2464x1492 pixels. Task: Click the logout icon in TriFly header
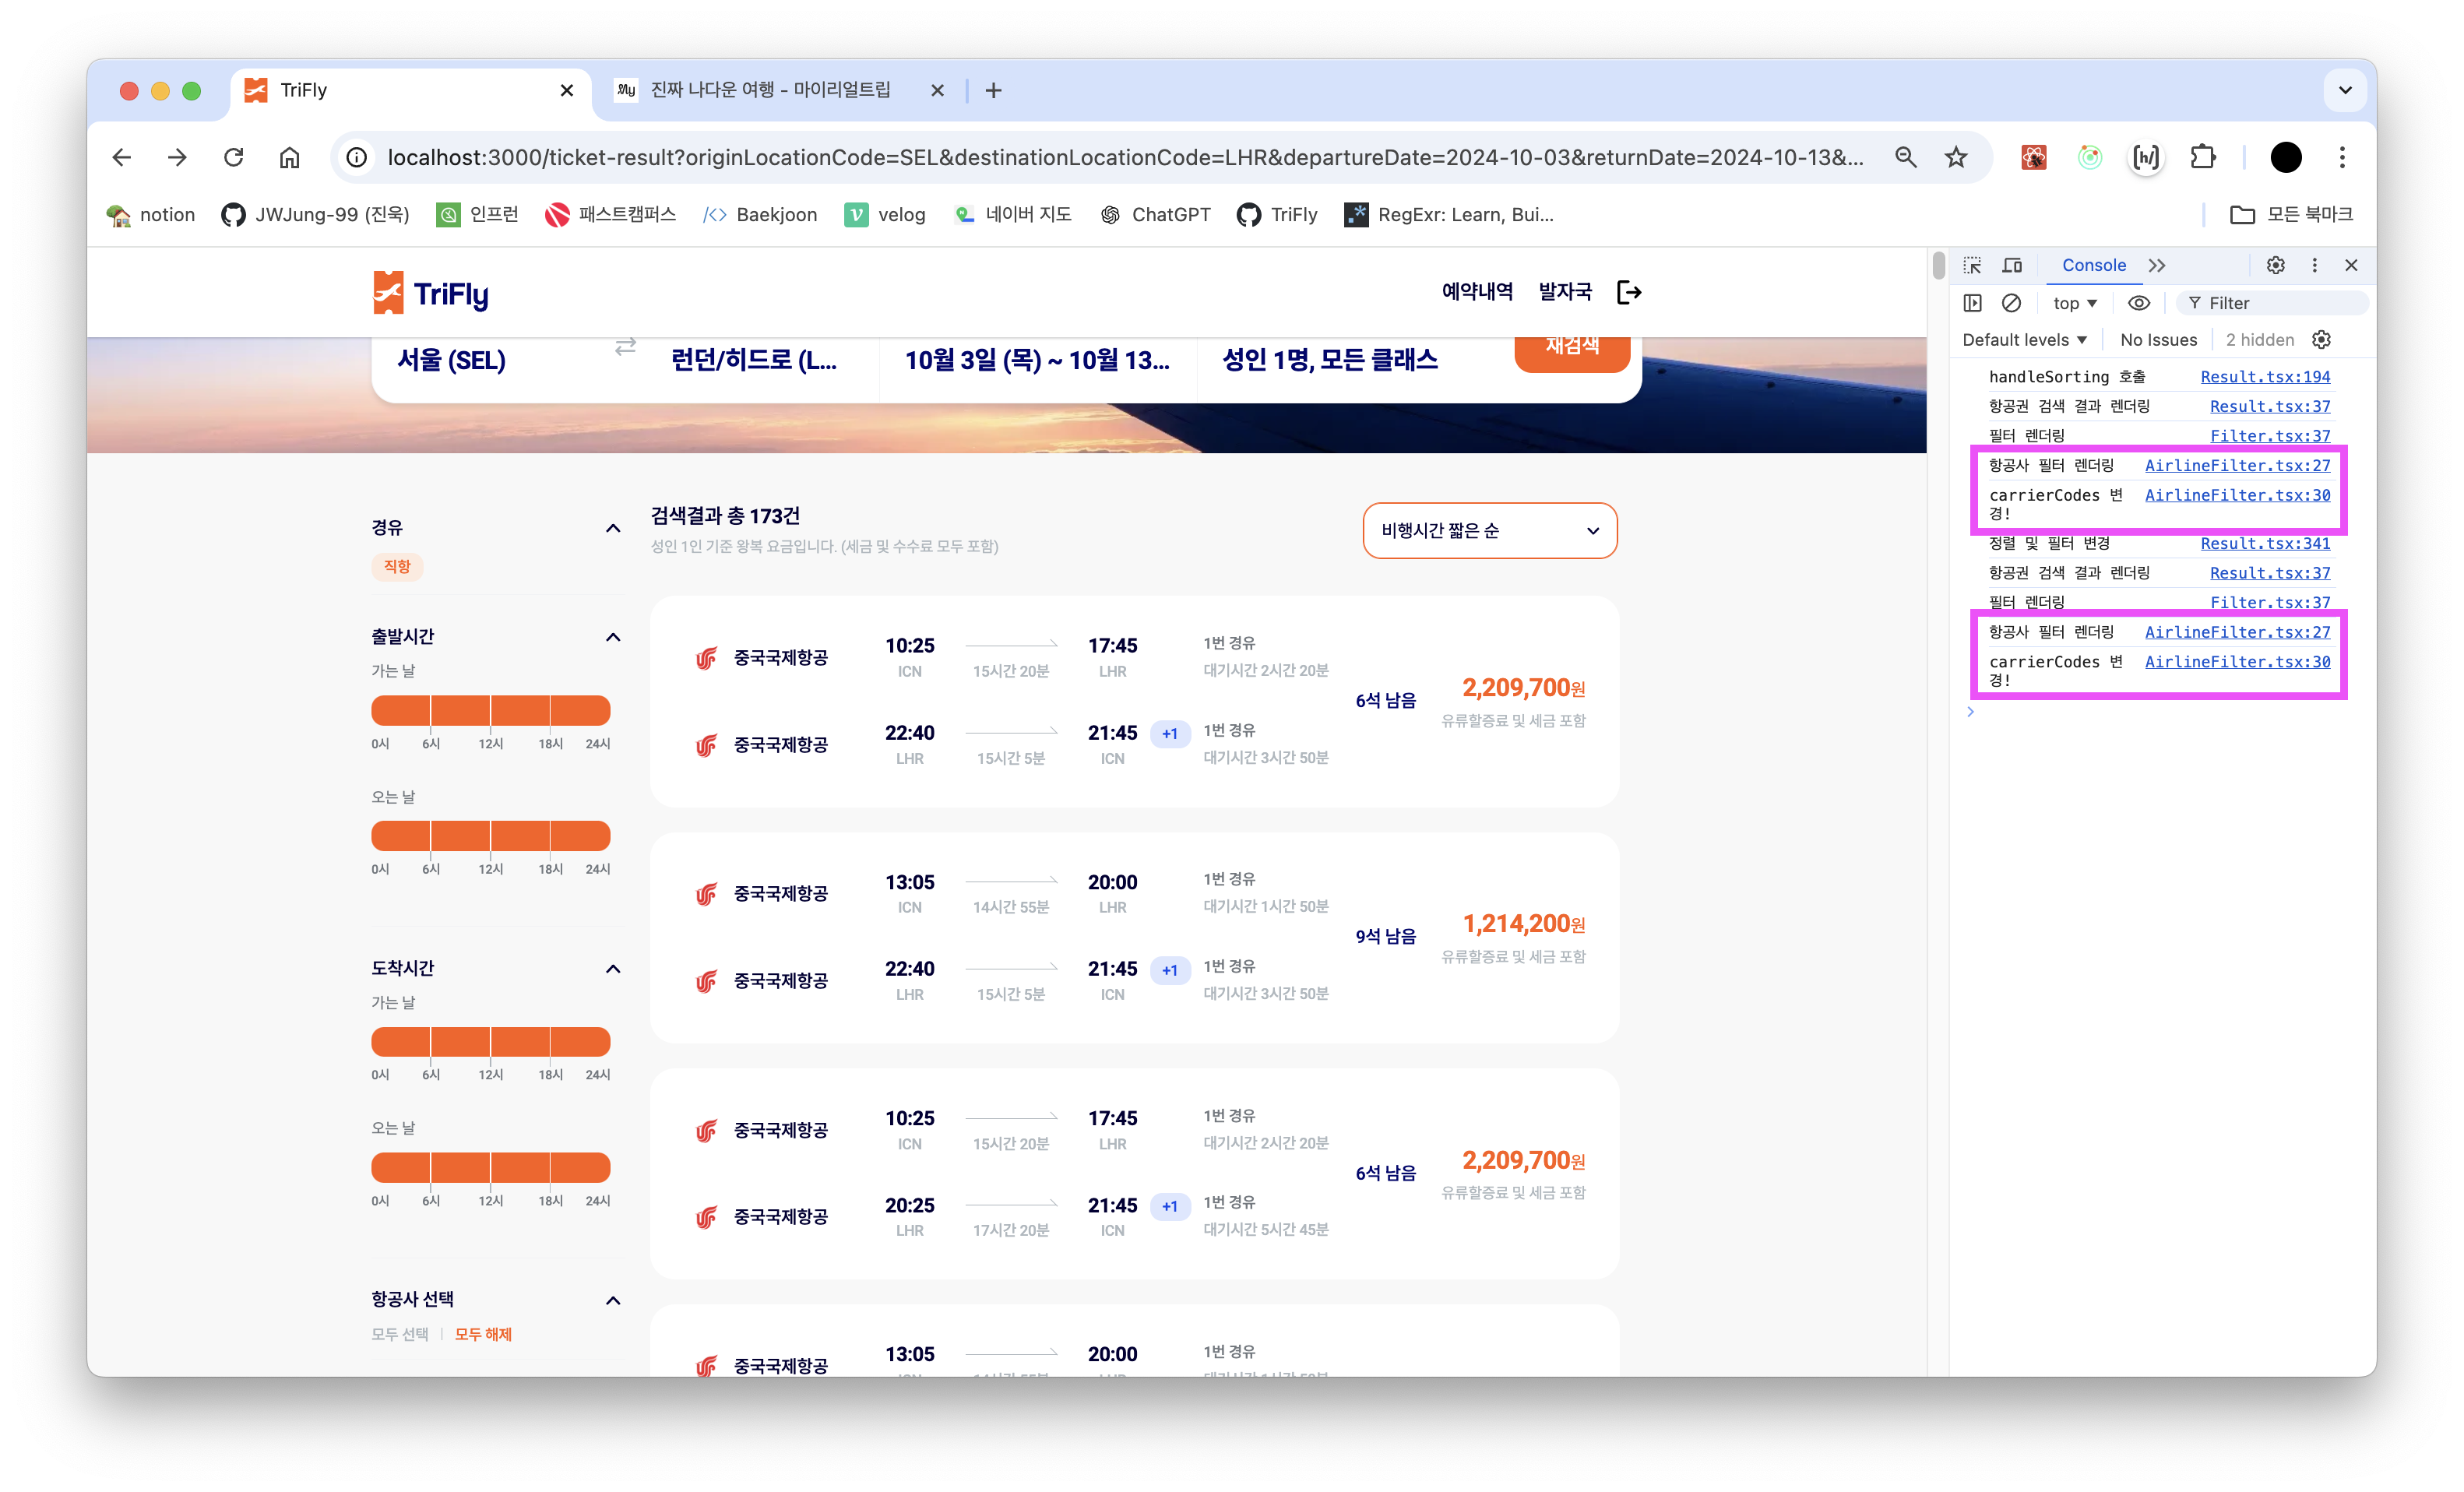1629,292
